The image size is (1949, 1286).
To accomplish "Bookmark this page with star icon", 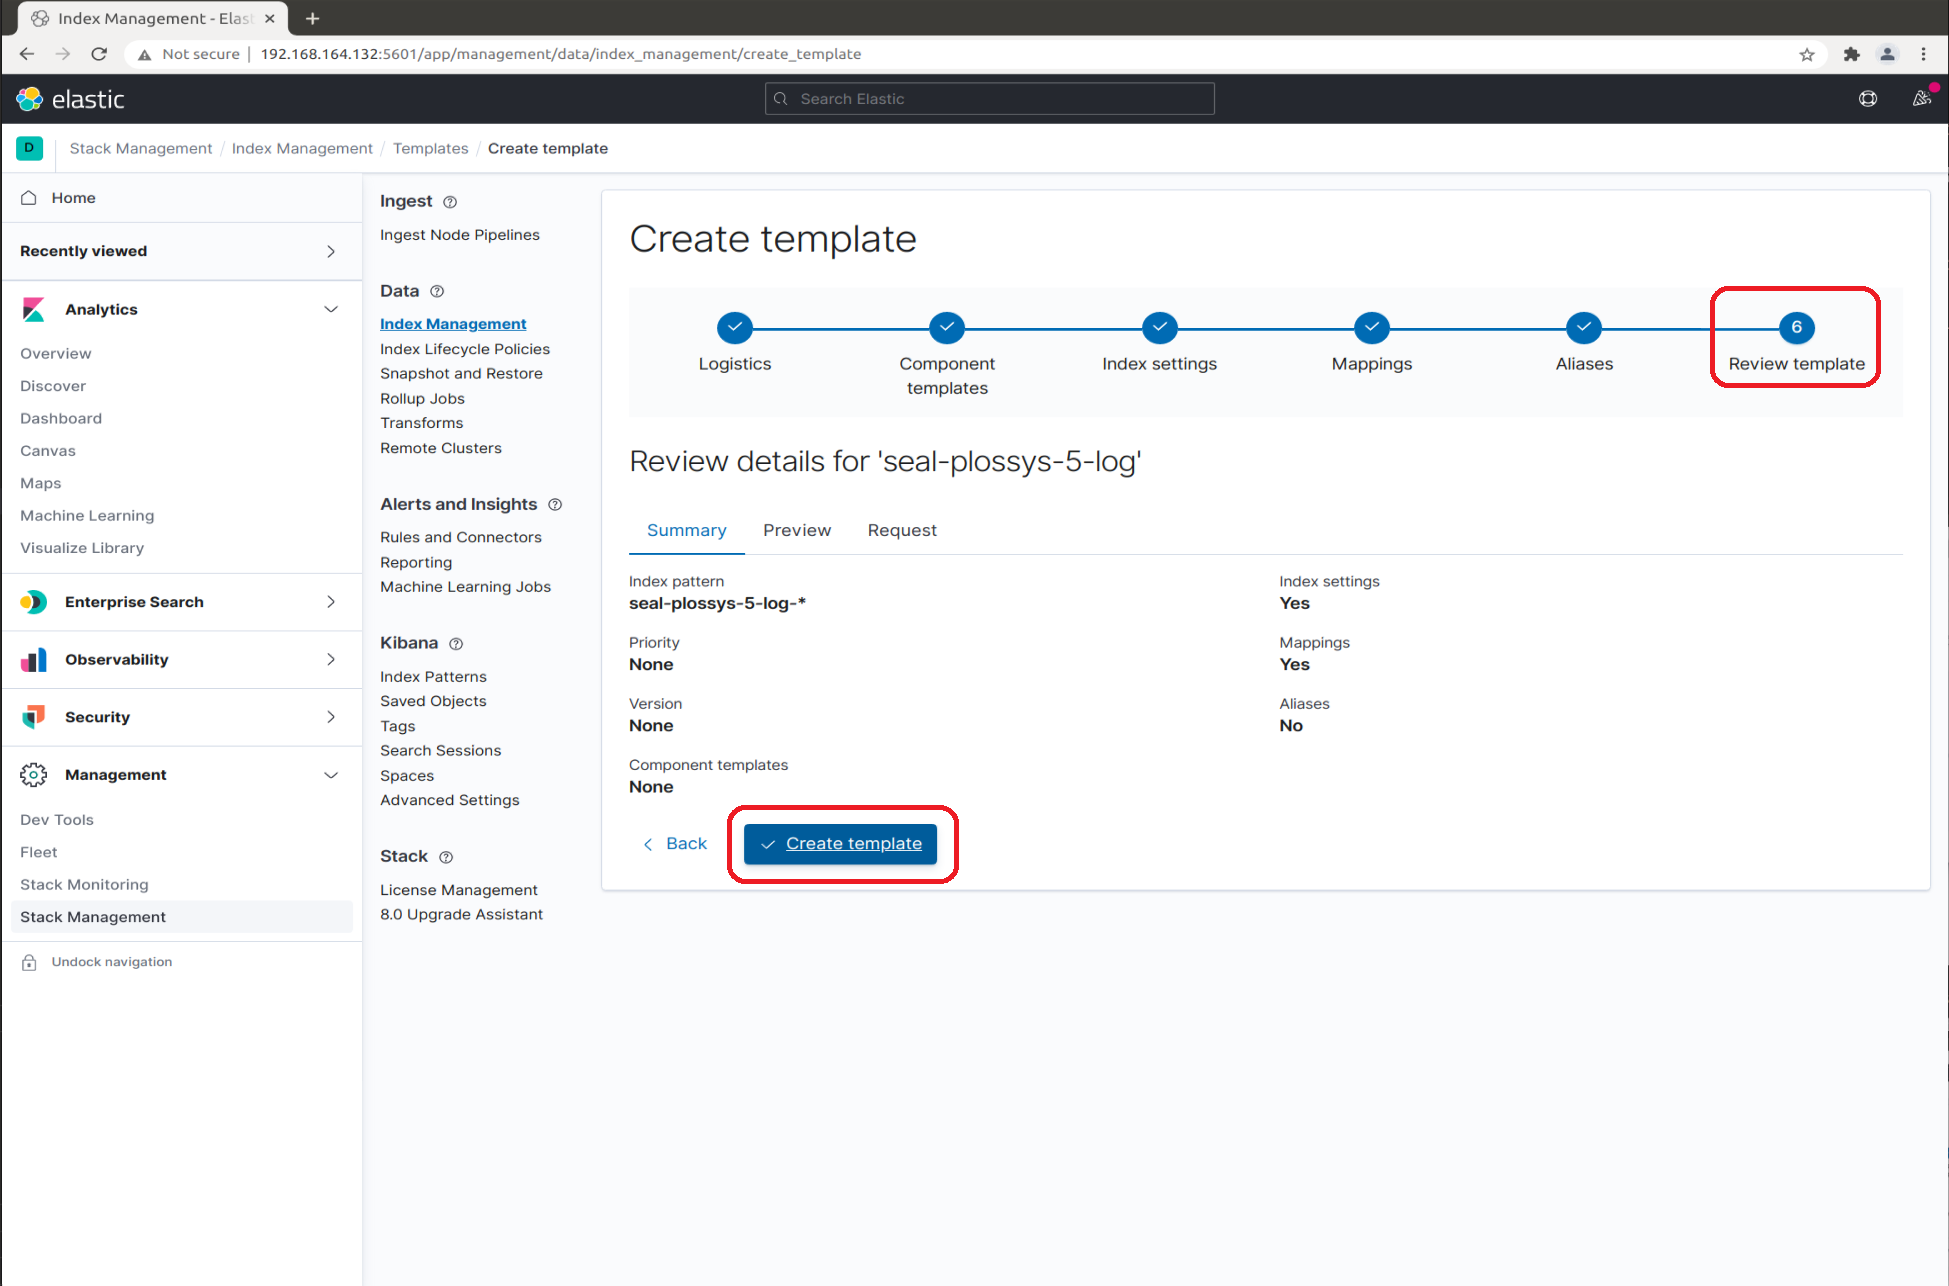I will pyautogui.click(x=1806, y=54).
